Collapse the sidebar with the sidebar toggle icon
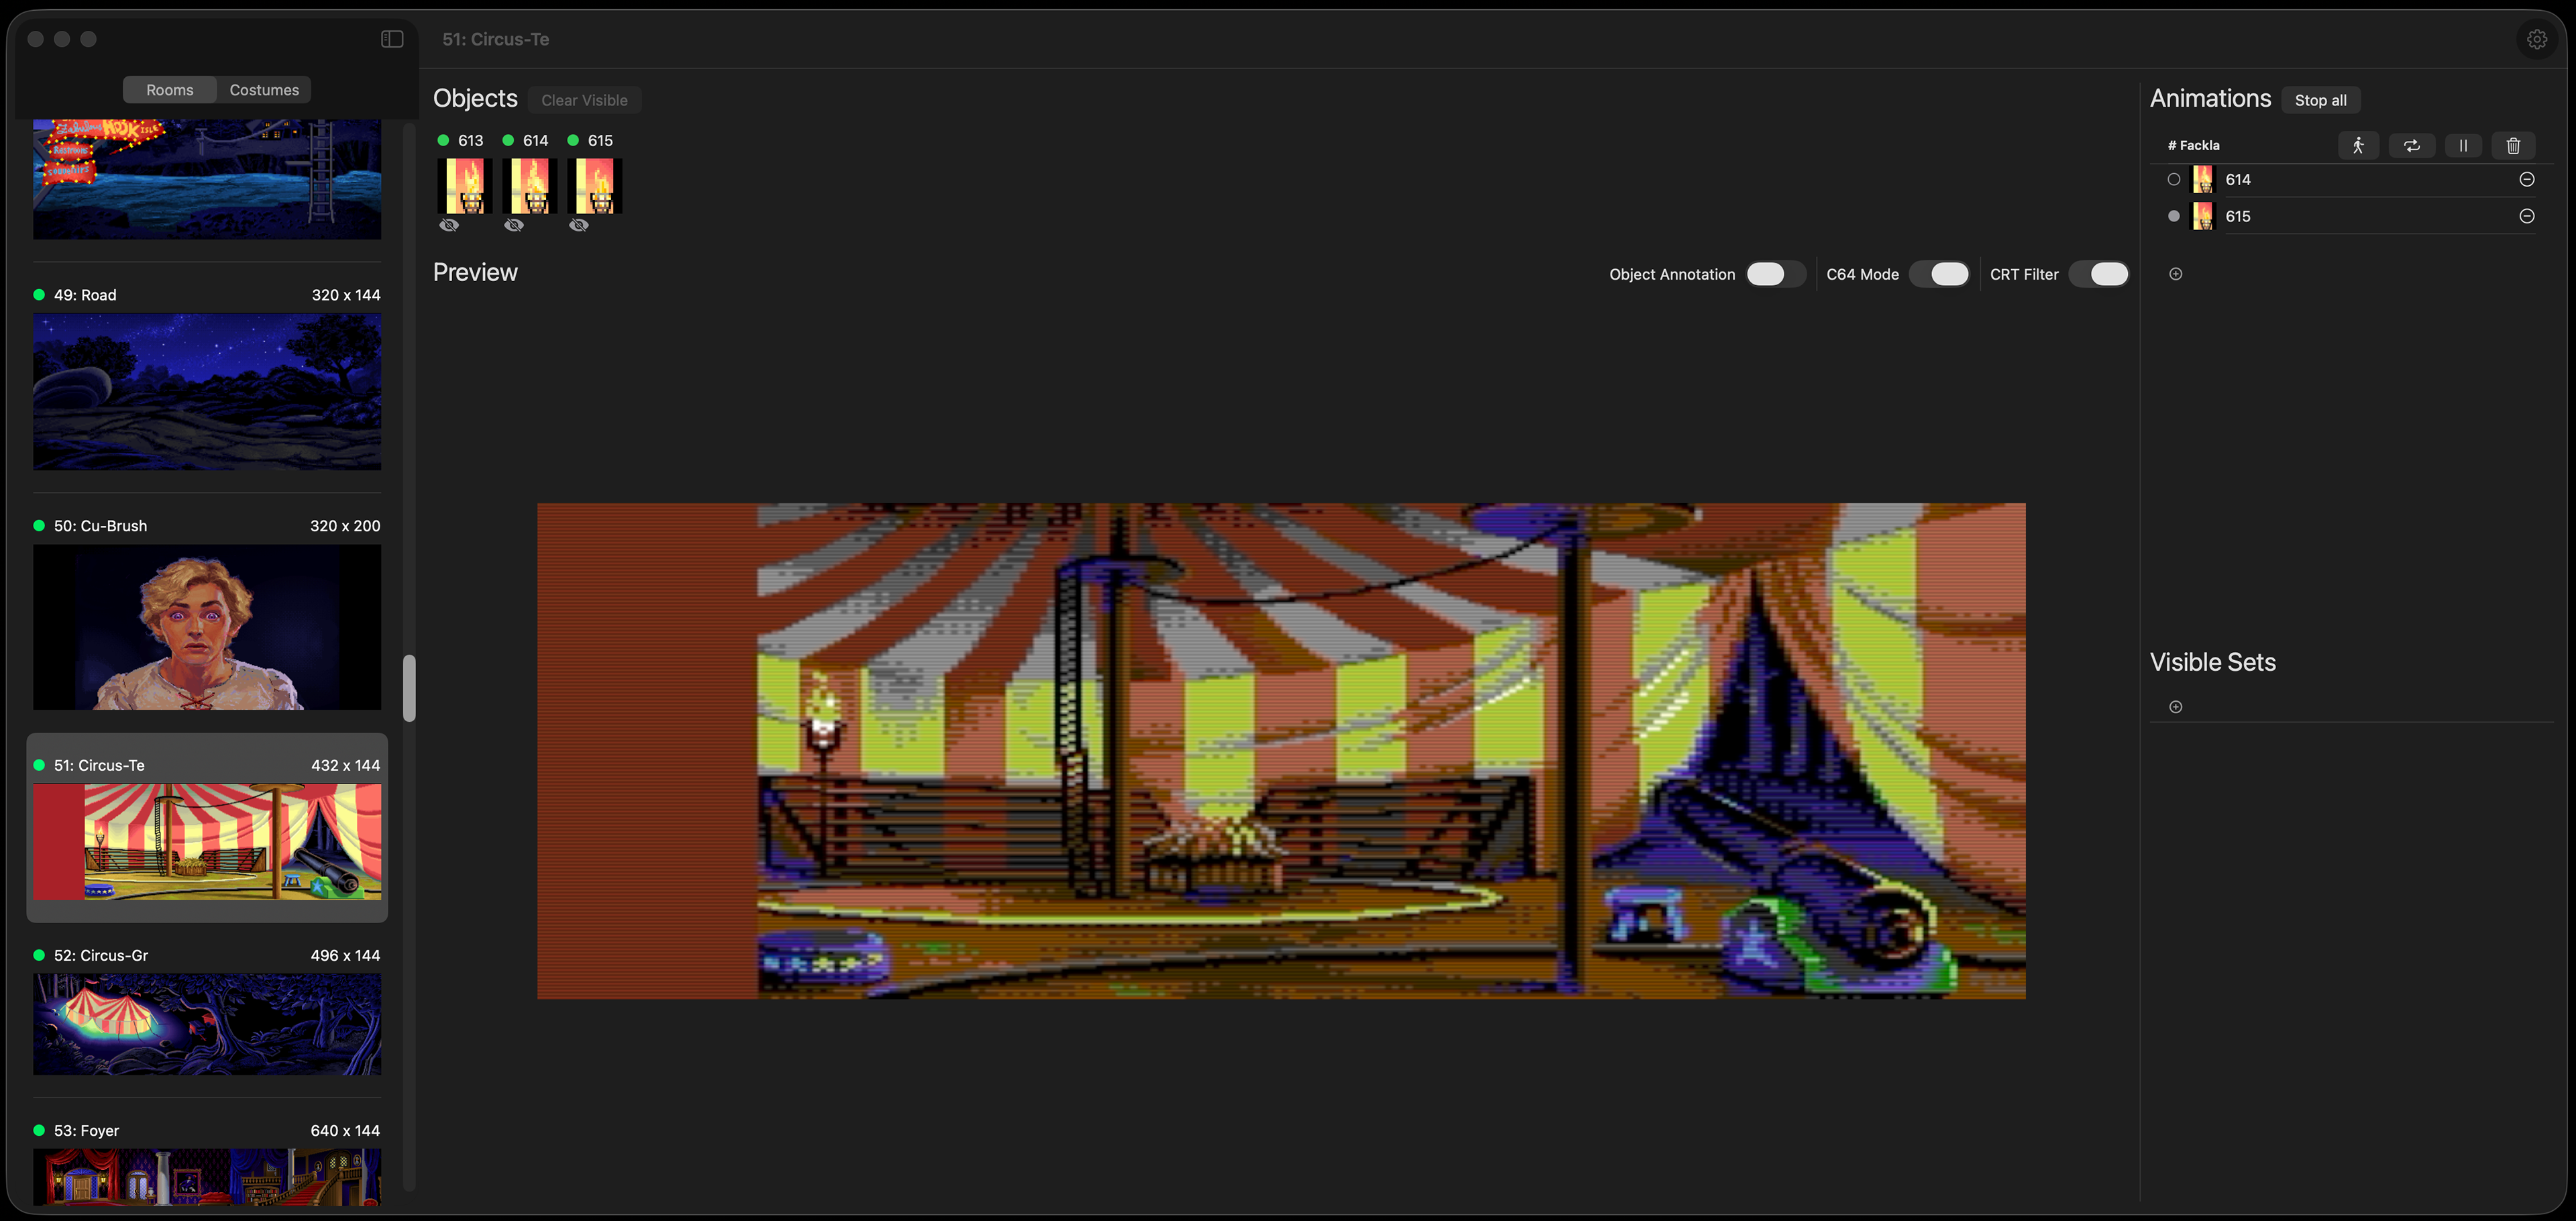Screen dimensions: 2576x1221 tap(392, 39)
